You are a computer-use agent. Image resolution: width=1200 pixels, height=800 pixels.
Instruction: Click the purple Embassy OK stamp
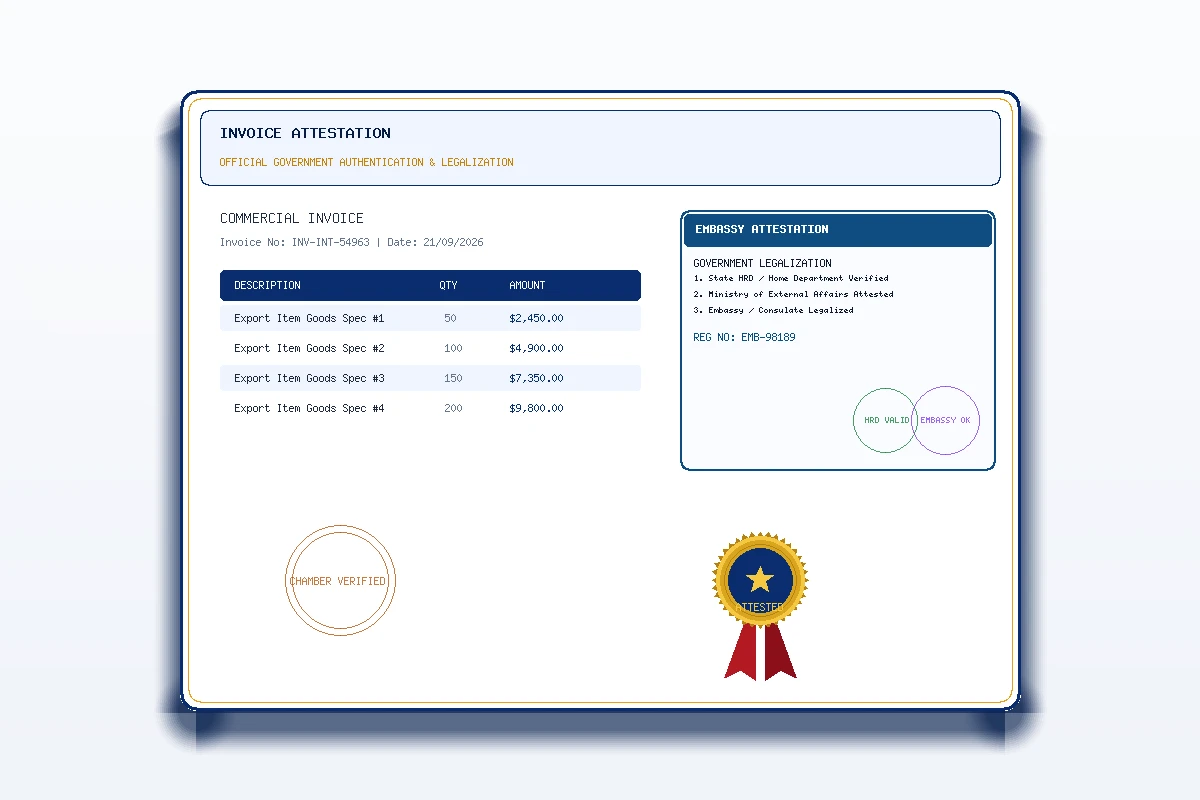pos(946,420)
